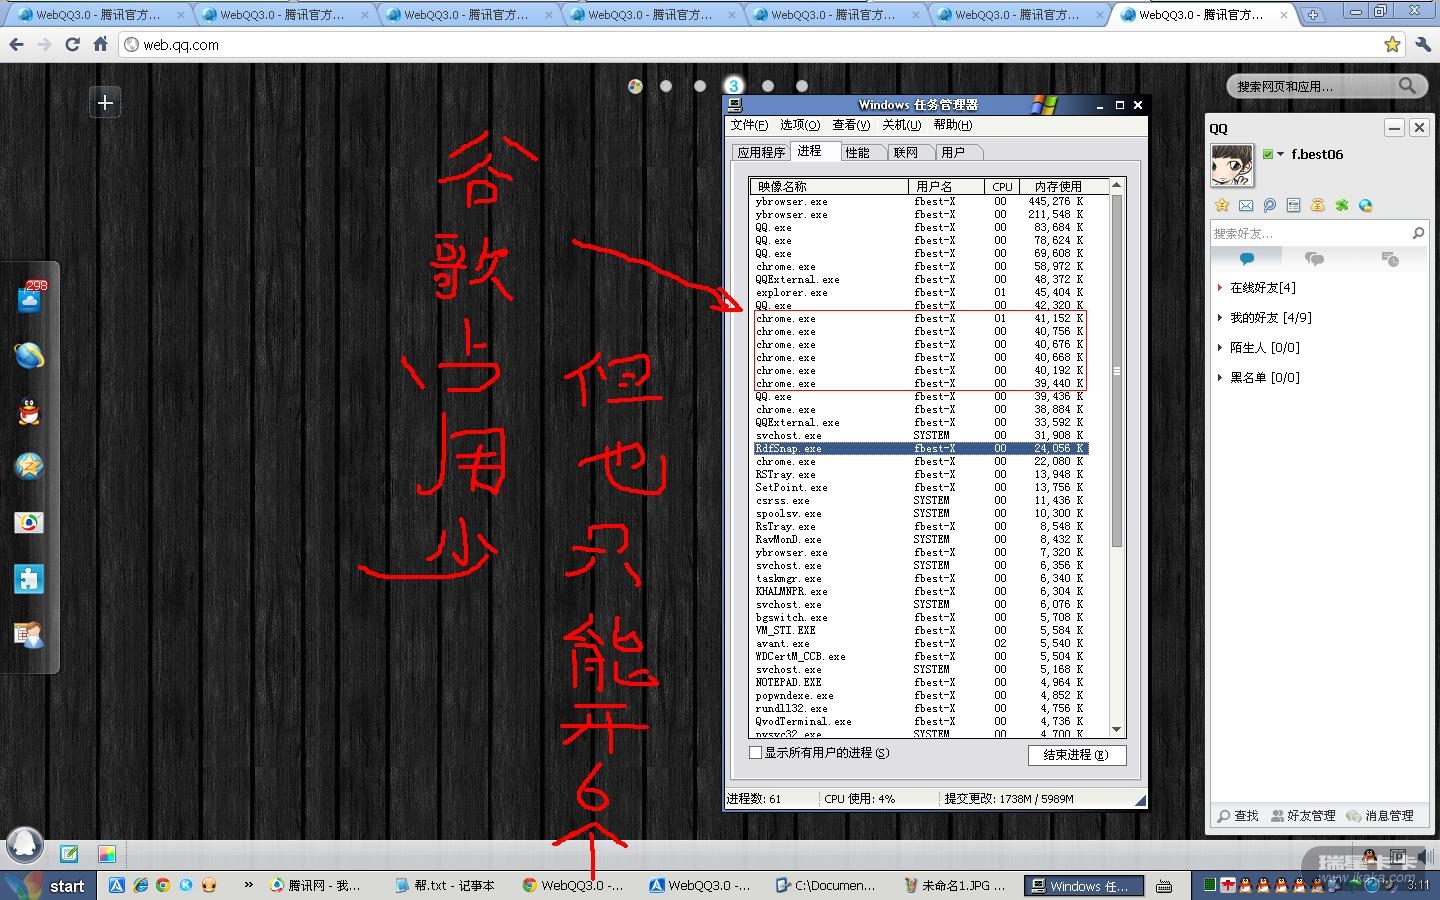Expand the 在线好友[4] group
The image size is (1440, 900).
pyautogui.click(x=1262, y=287)
